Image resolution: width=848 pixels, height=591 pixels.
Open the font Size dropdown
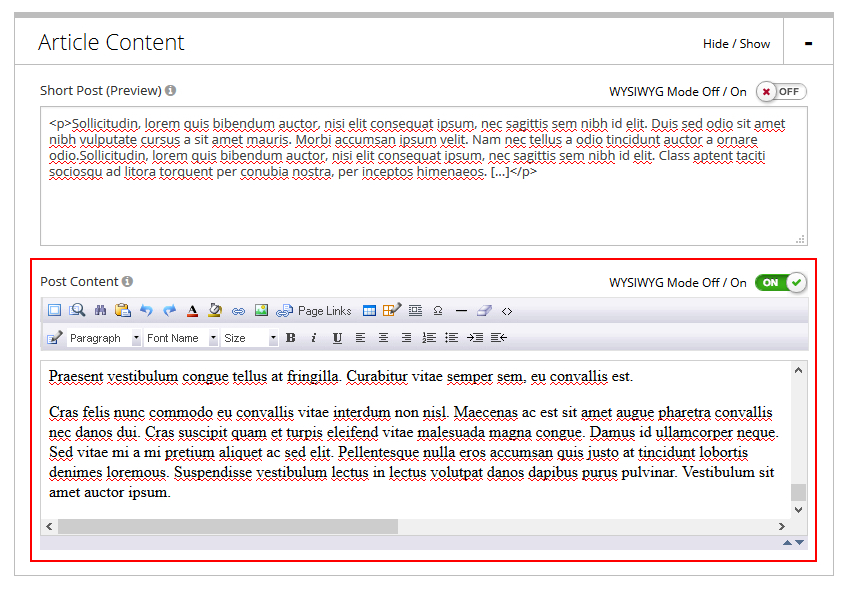click(x=250, y=338)
